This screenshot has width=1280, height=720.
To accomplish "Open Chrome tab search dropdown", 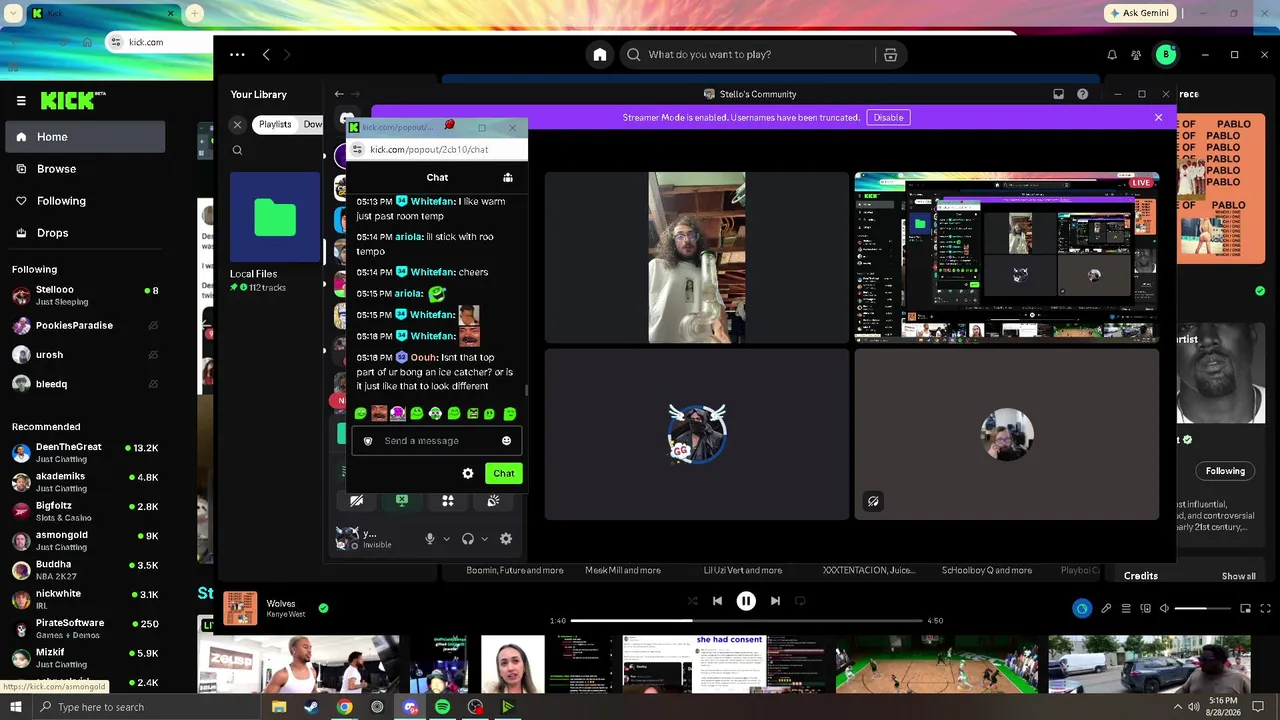I will (12, 13).
